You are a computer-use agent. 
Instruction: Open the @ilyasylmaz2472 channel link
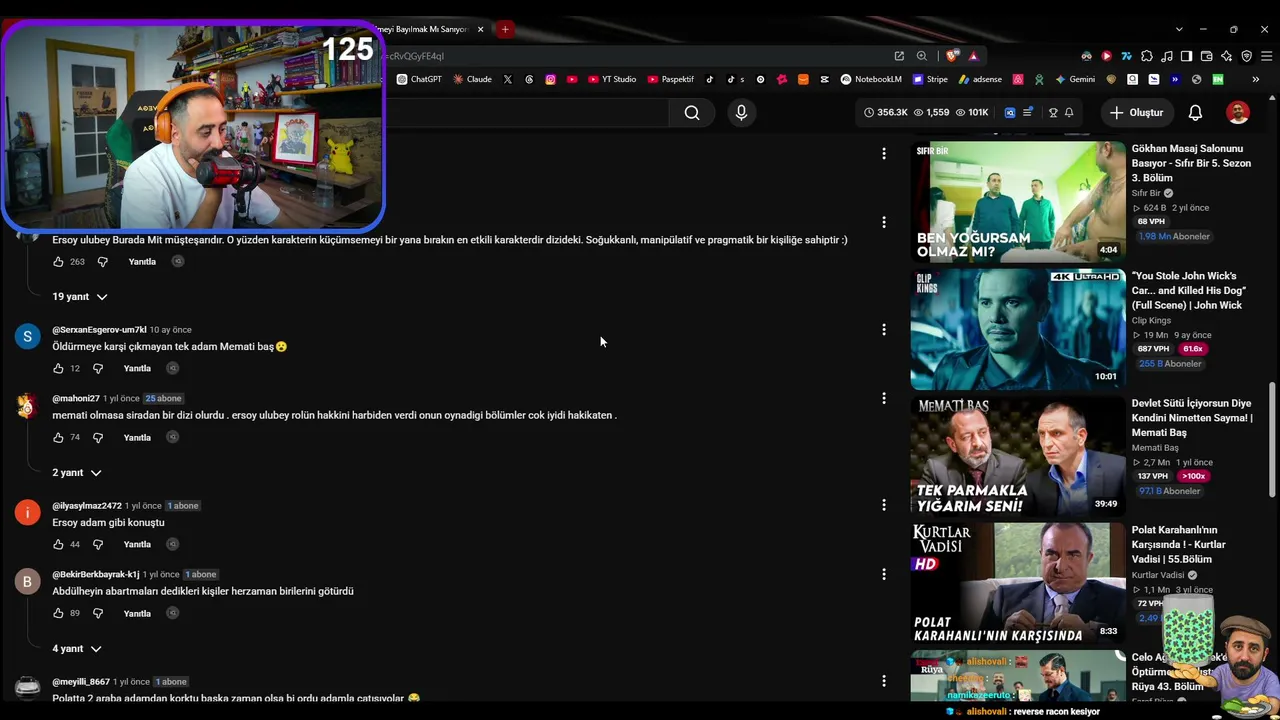point(87,506)
